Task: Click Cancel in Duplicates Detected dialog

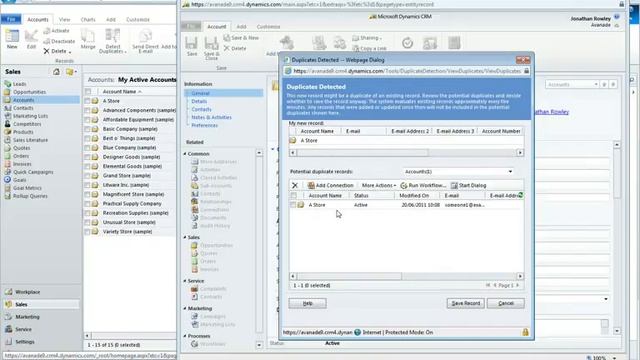Action: click(x=506, y=303)
